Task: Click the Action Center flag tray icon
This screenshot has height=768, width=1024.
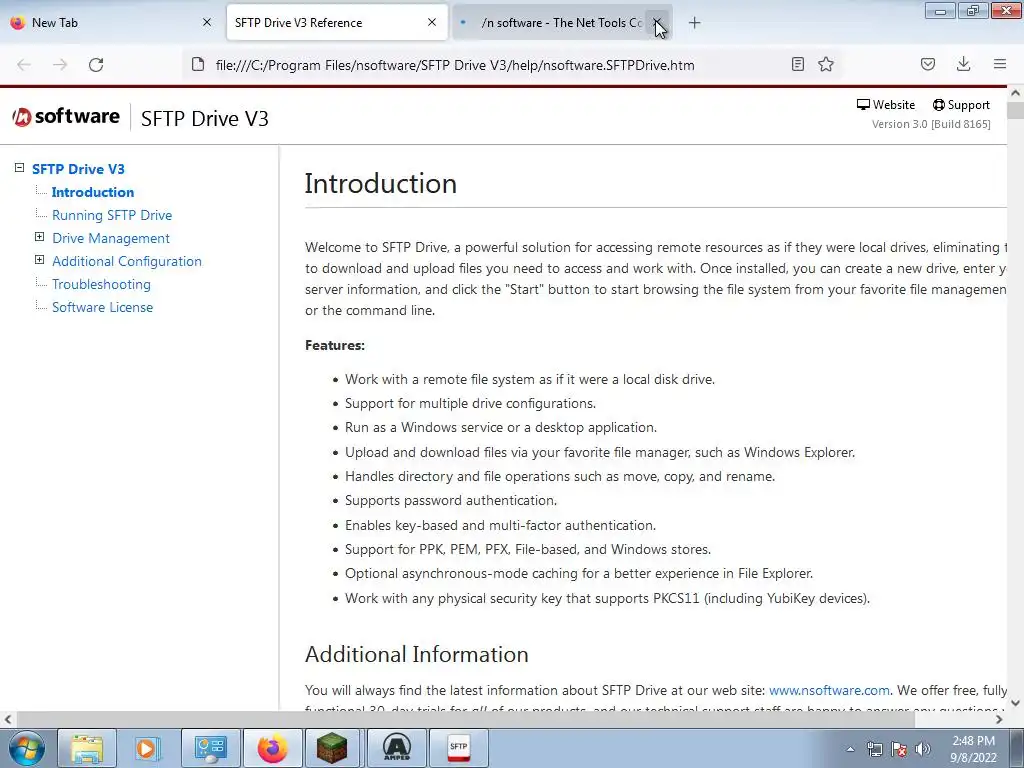Action: (x=899, y=749)
